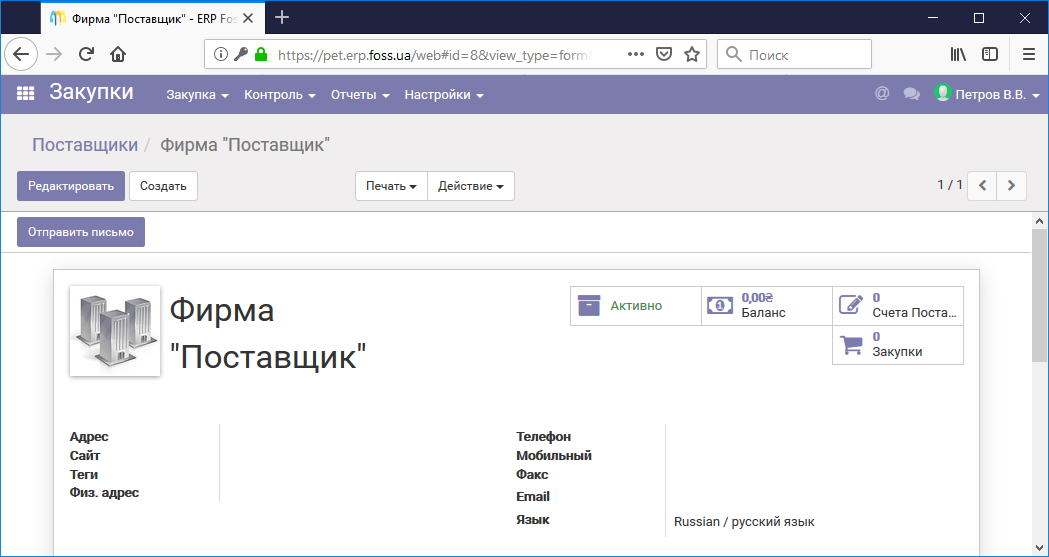1049x557 pixels.
Task: Click the Фирма "Поставщик" record heading
Action: 268,332
